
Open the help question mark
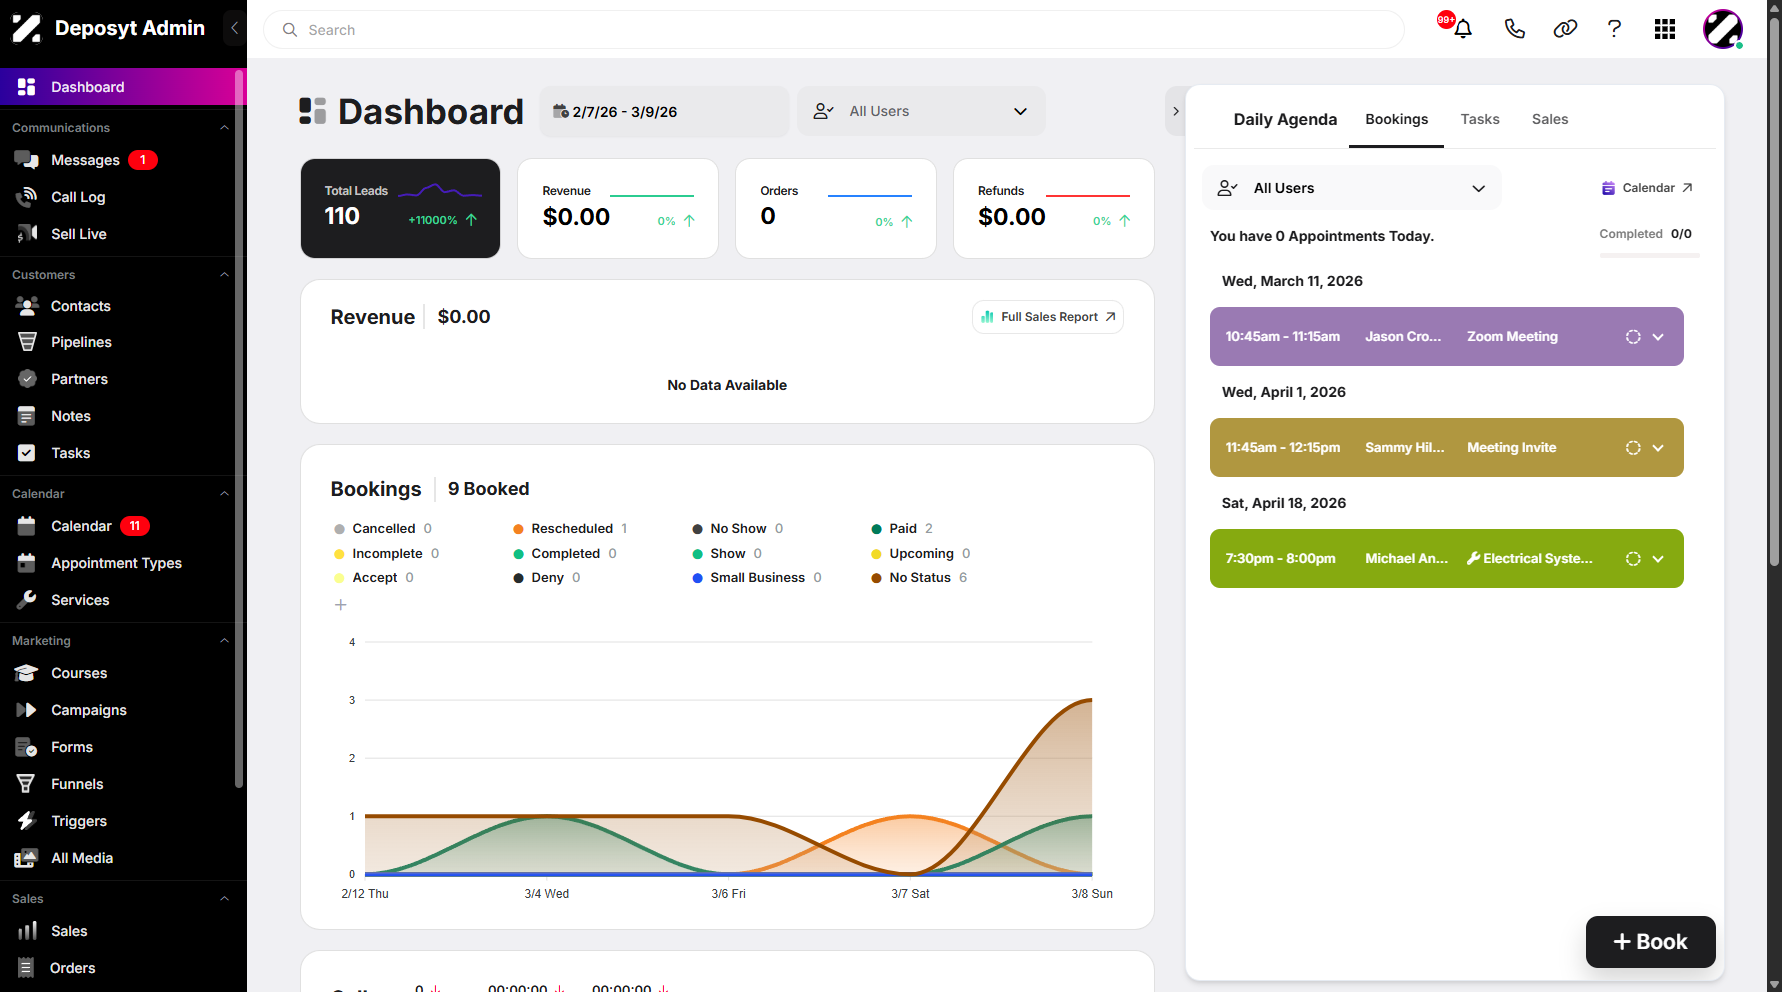(x=1614, y=29)
